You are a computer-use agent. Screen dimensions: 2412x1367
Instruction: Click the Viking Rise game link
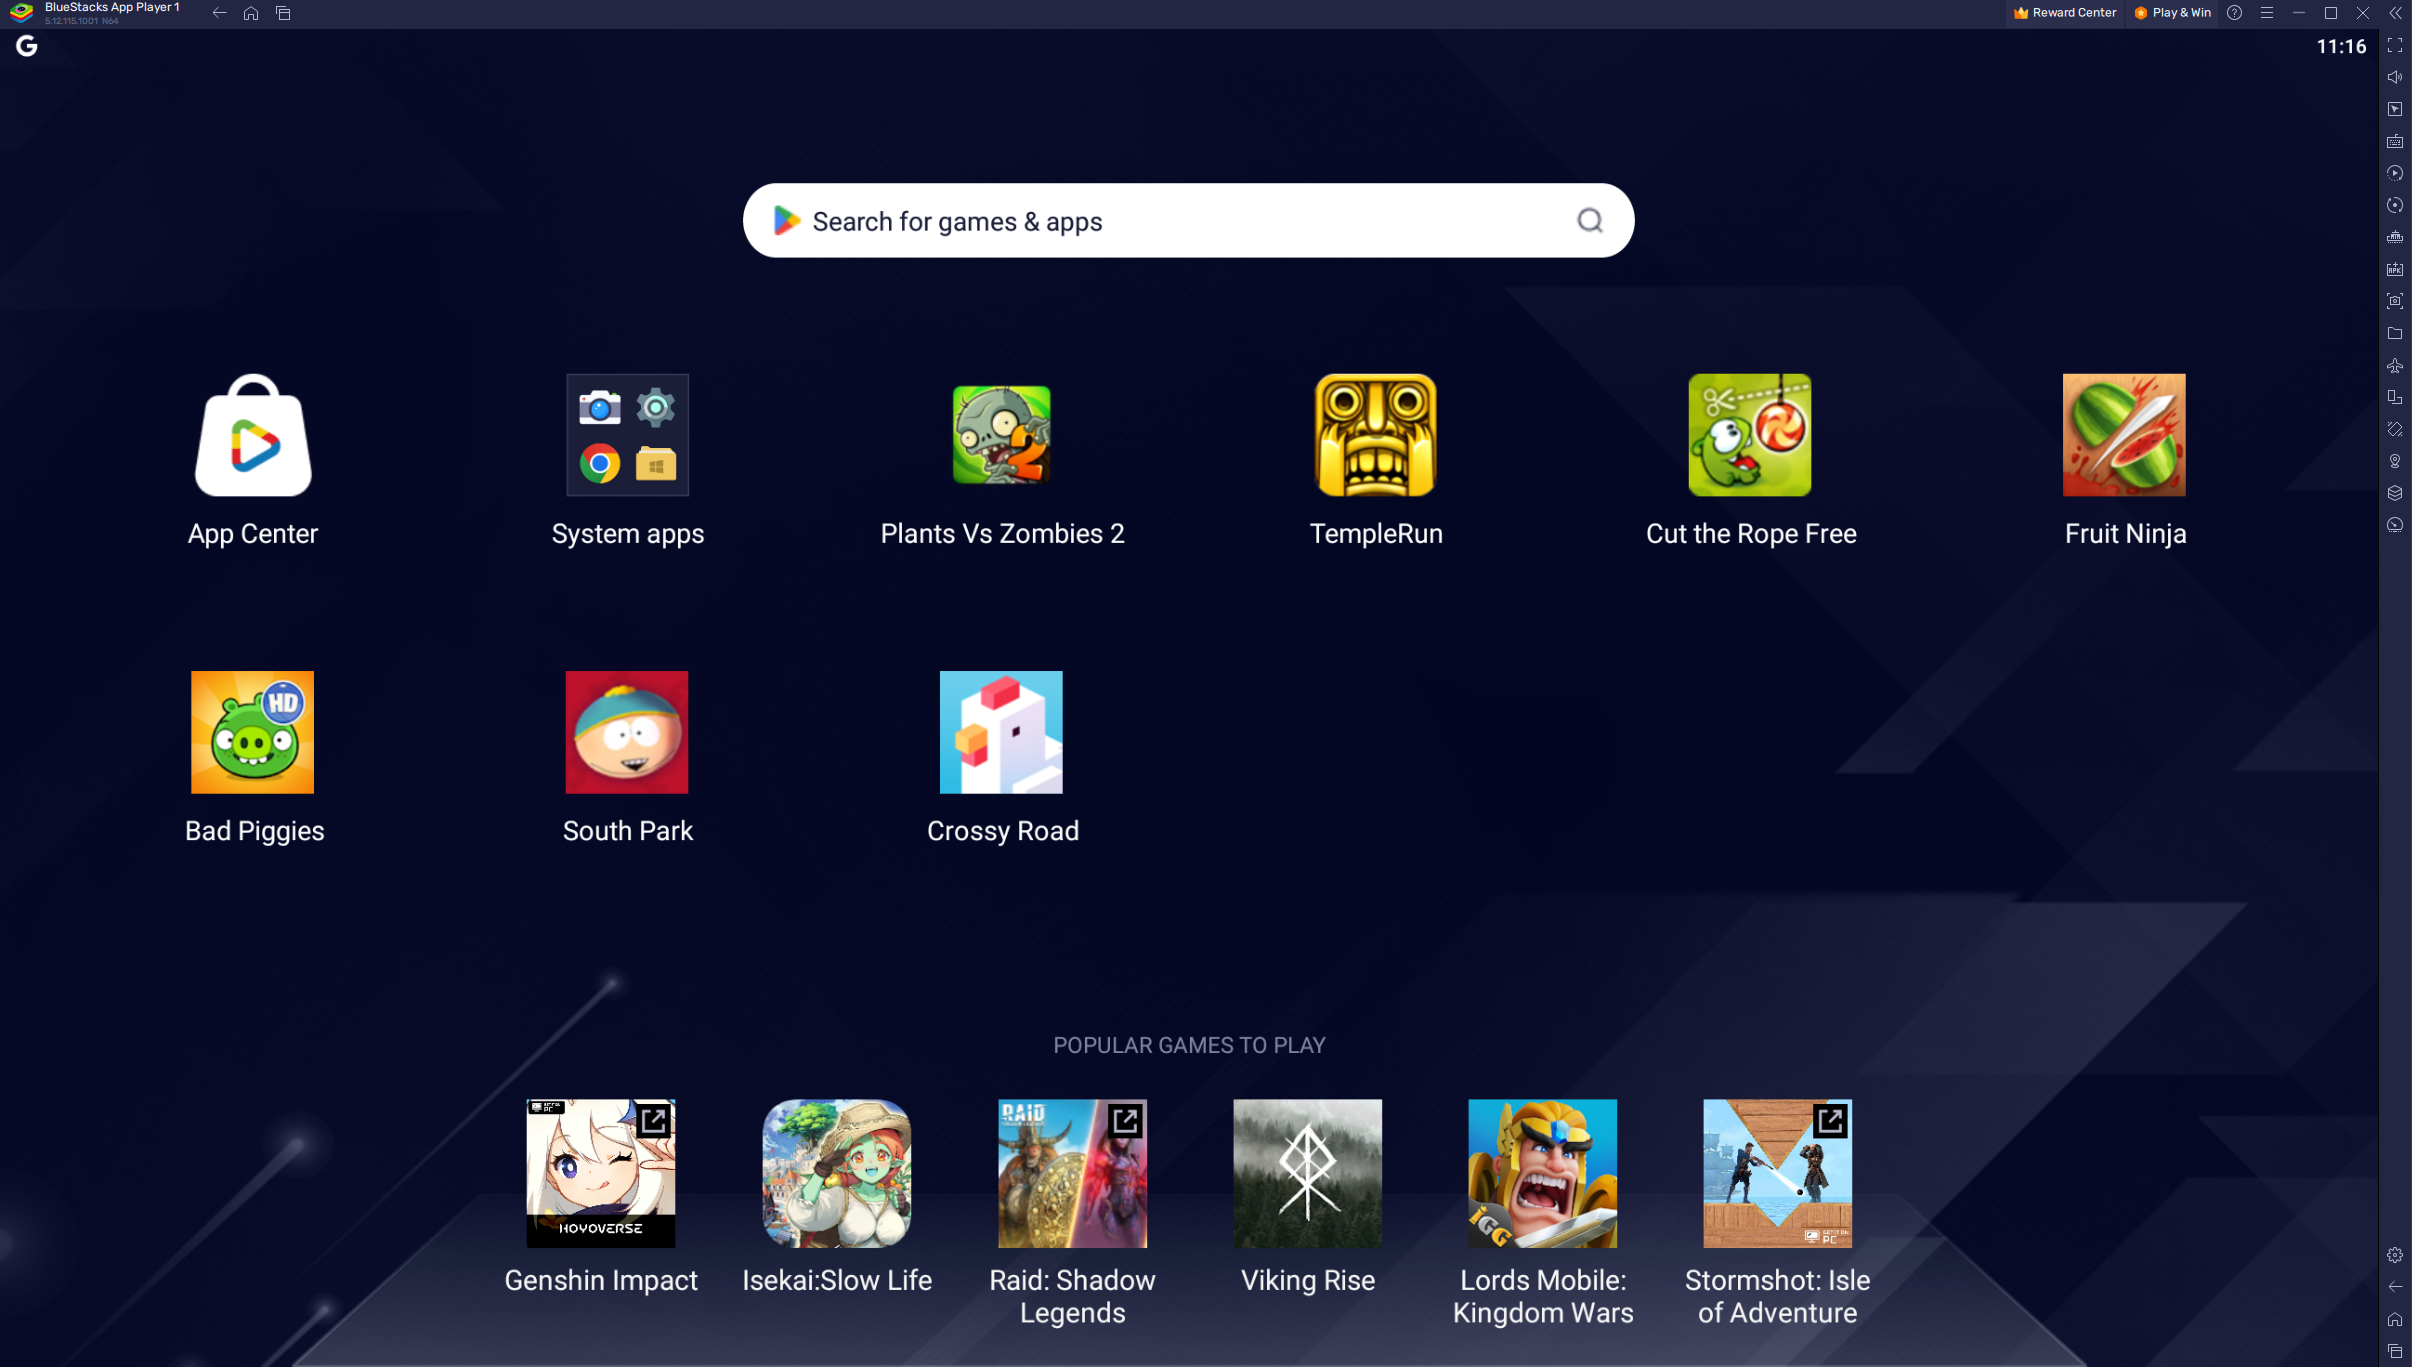(1307, 1173)
